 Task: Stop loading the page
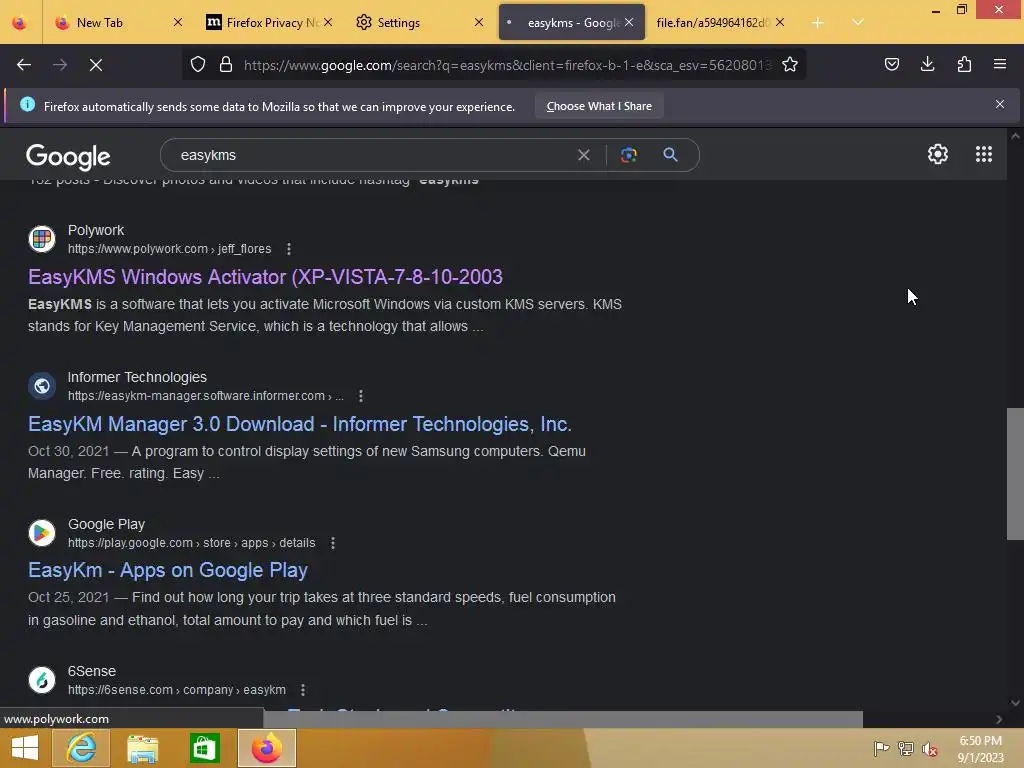(x=96, y=65)
